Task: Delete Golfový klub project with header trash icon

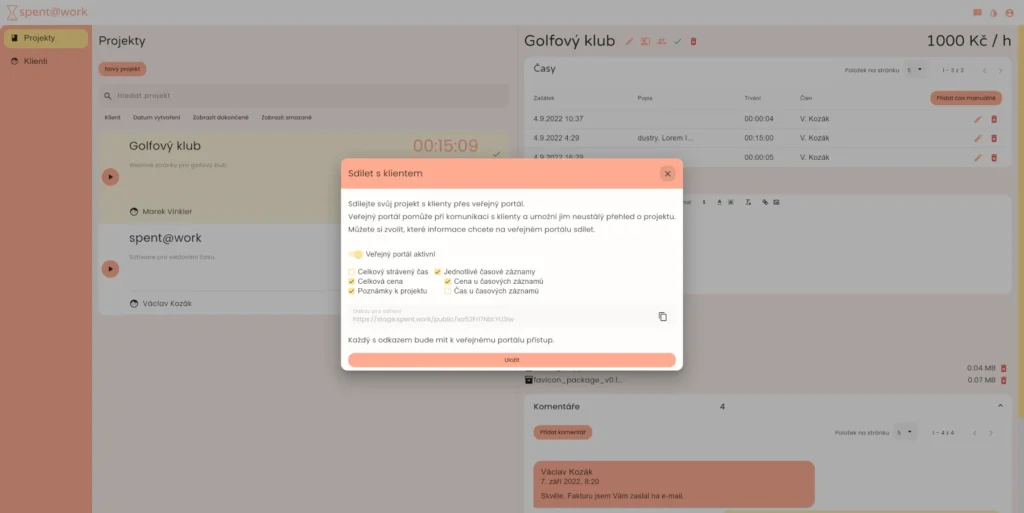Action: click(694, 41)
